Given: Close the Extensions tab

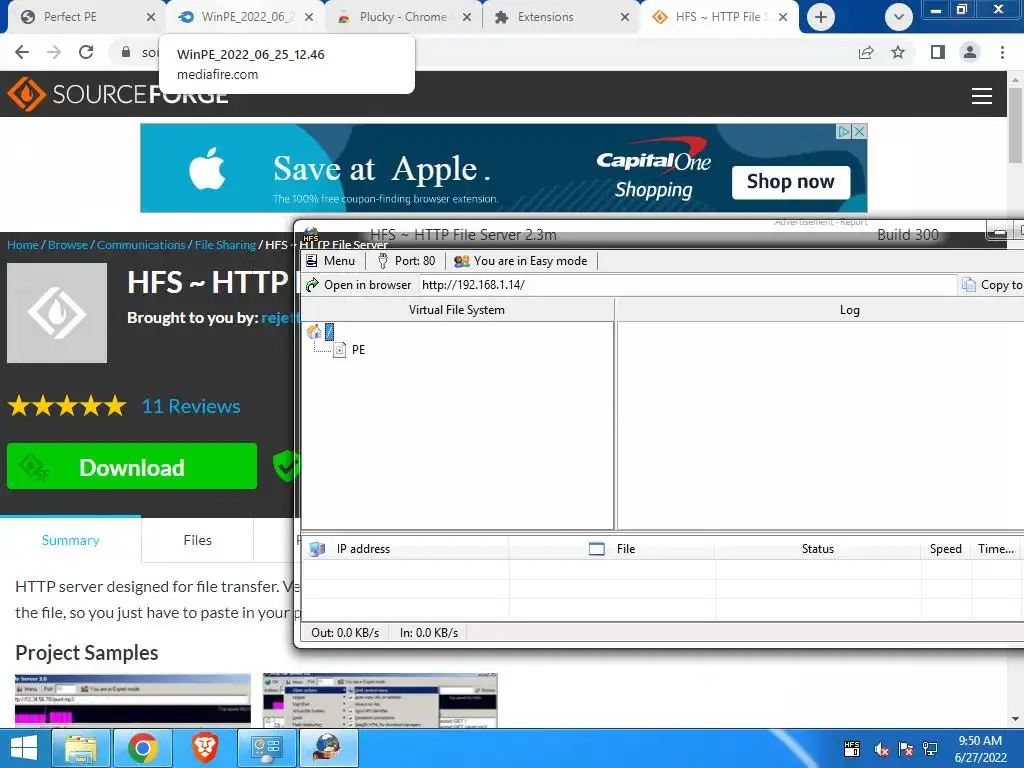Looking at the screenshot, I should pyautogui.click(x=625, y=17).
